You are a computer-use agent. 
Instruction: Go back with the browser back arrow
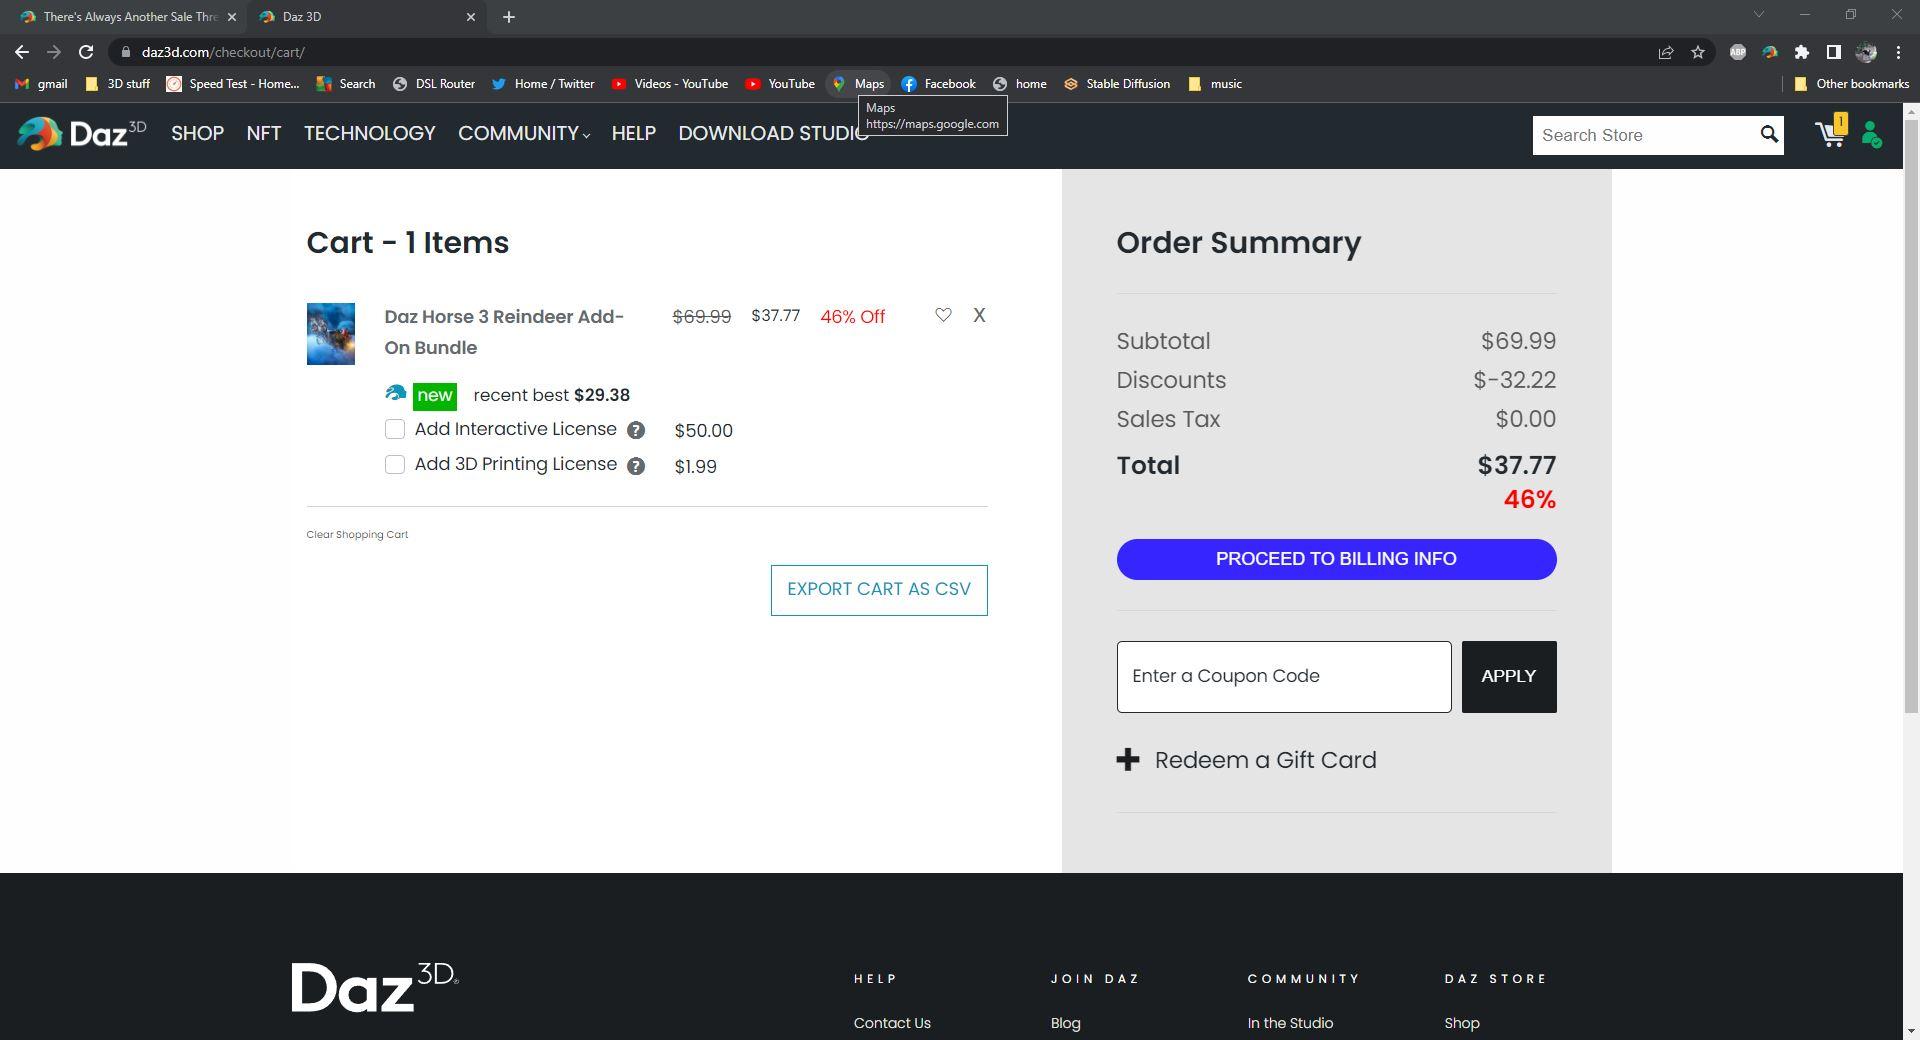tap(22, 52)
